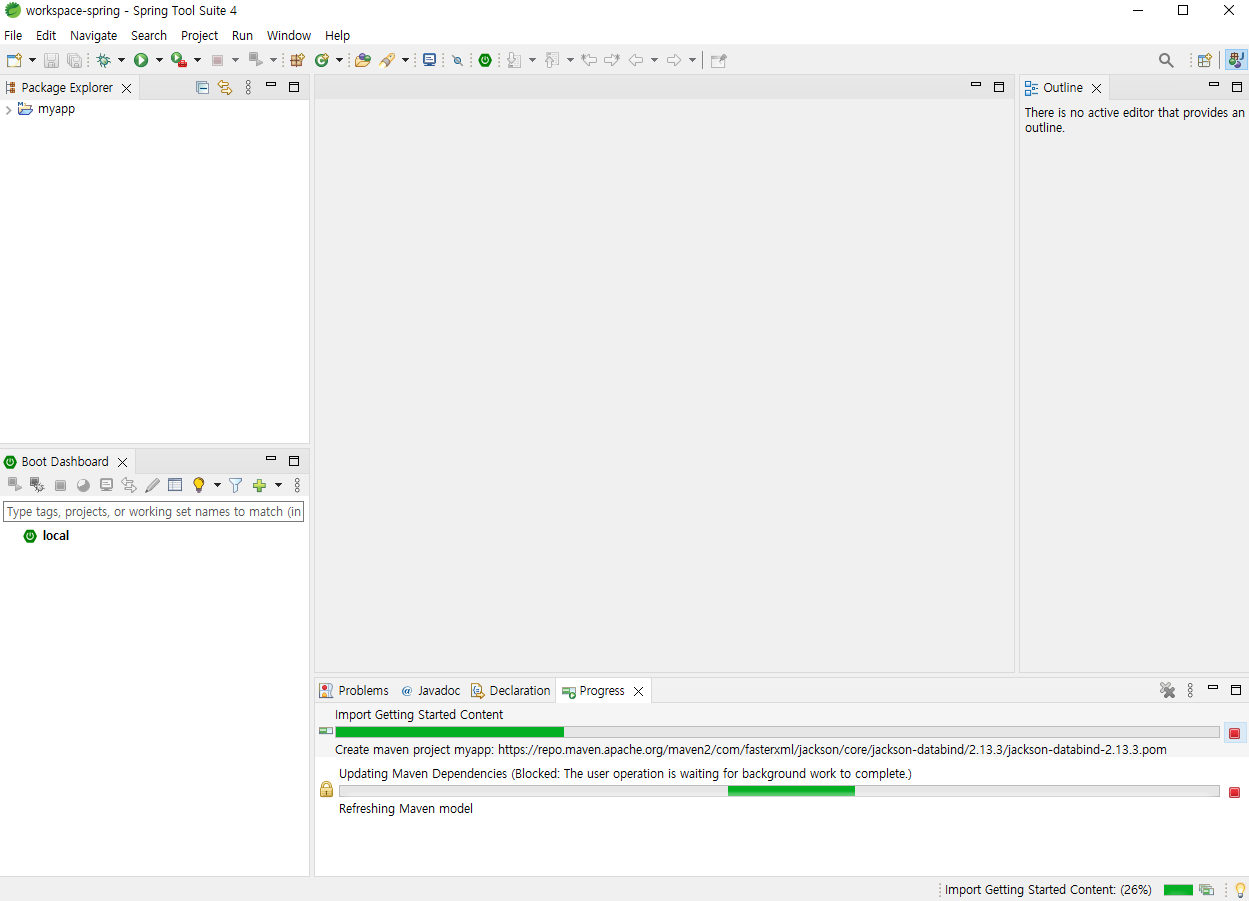
Task: Click the 'Refreshing Maven model' text
Action: tap(406, 809)
